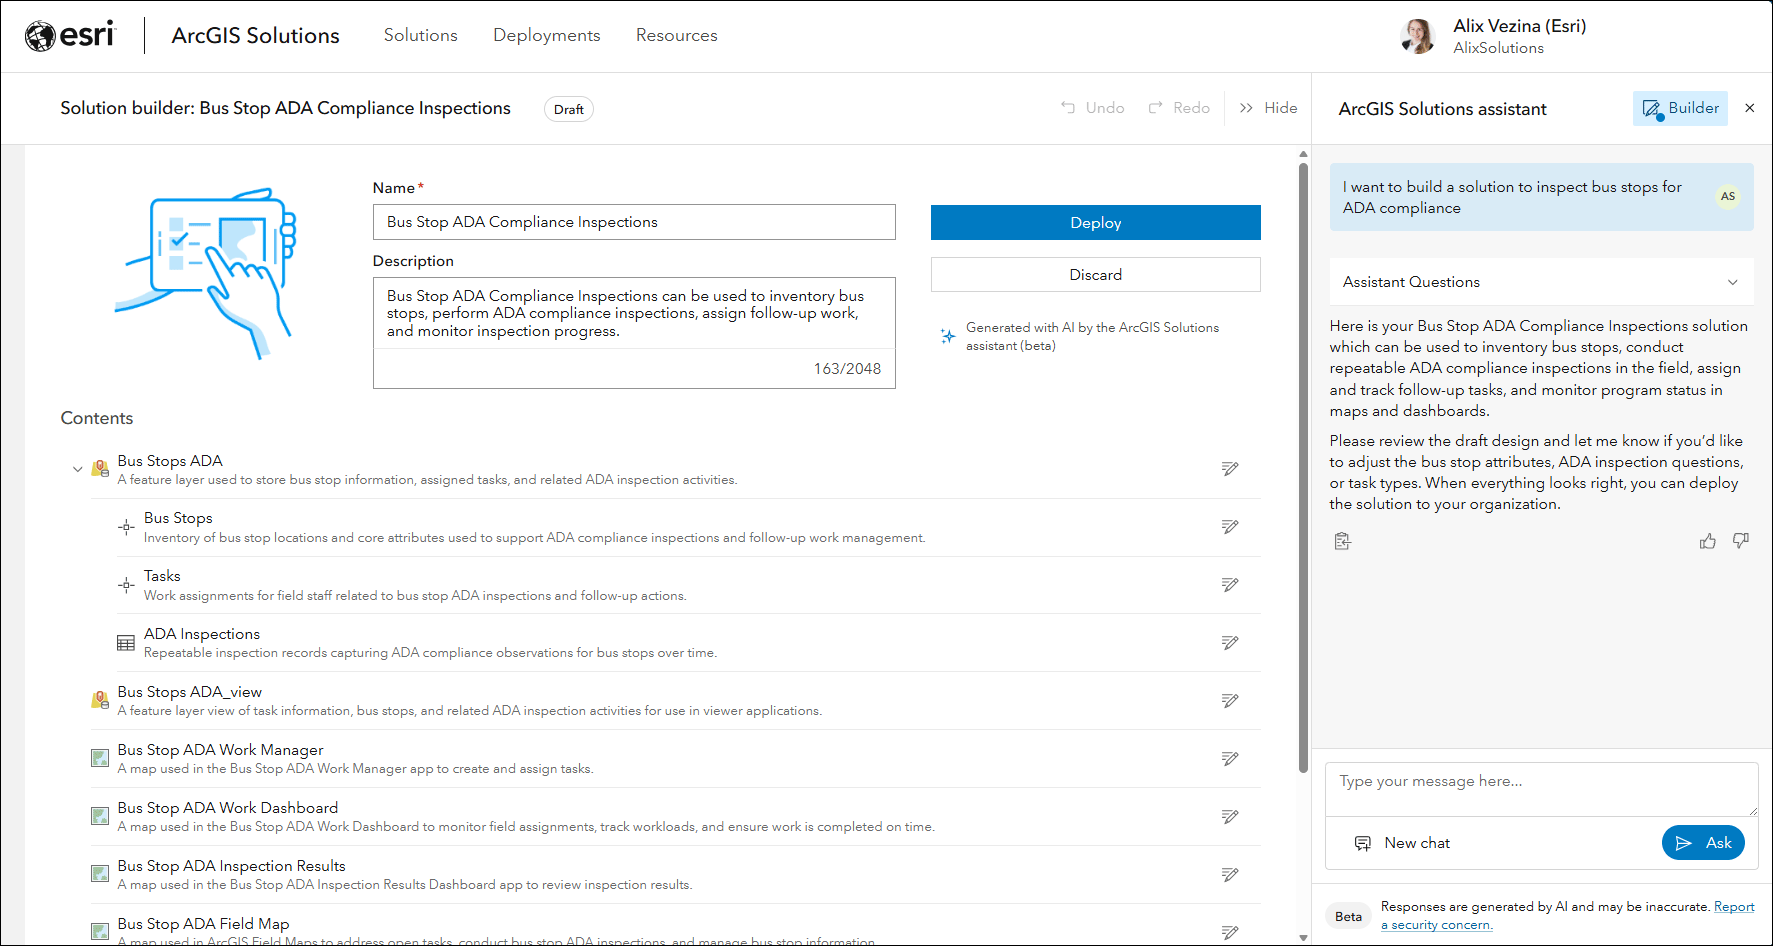The height and width of the screenshot is (946, 1773).
Task: Click the Tasks point layer icon
Action: click(126, 585)
